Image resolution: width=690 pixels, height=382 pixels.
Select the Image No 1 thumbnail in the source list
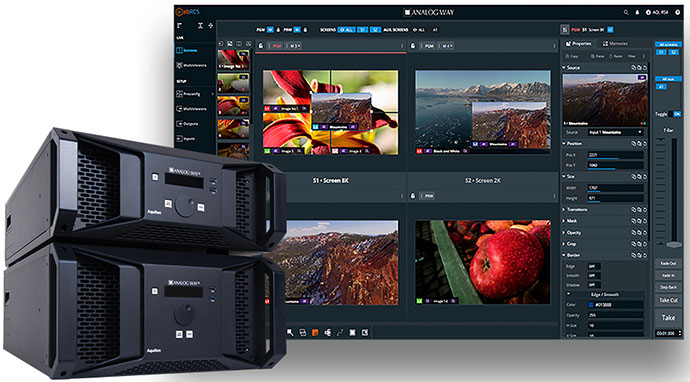point(233,60)
